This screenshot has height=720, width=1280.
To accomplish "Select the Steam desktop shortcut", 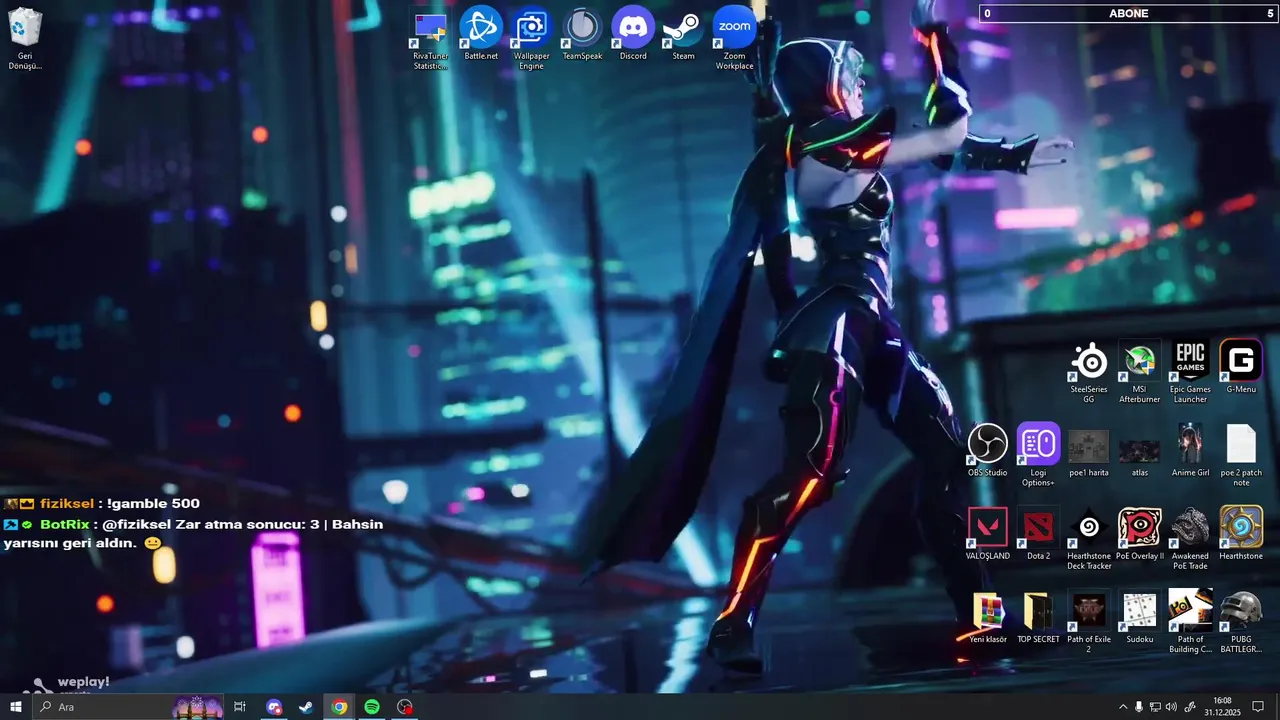I will 683,33.
